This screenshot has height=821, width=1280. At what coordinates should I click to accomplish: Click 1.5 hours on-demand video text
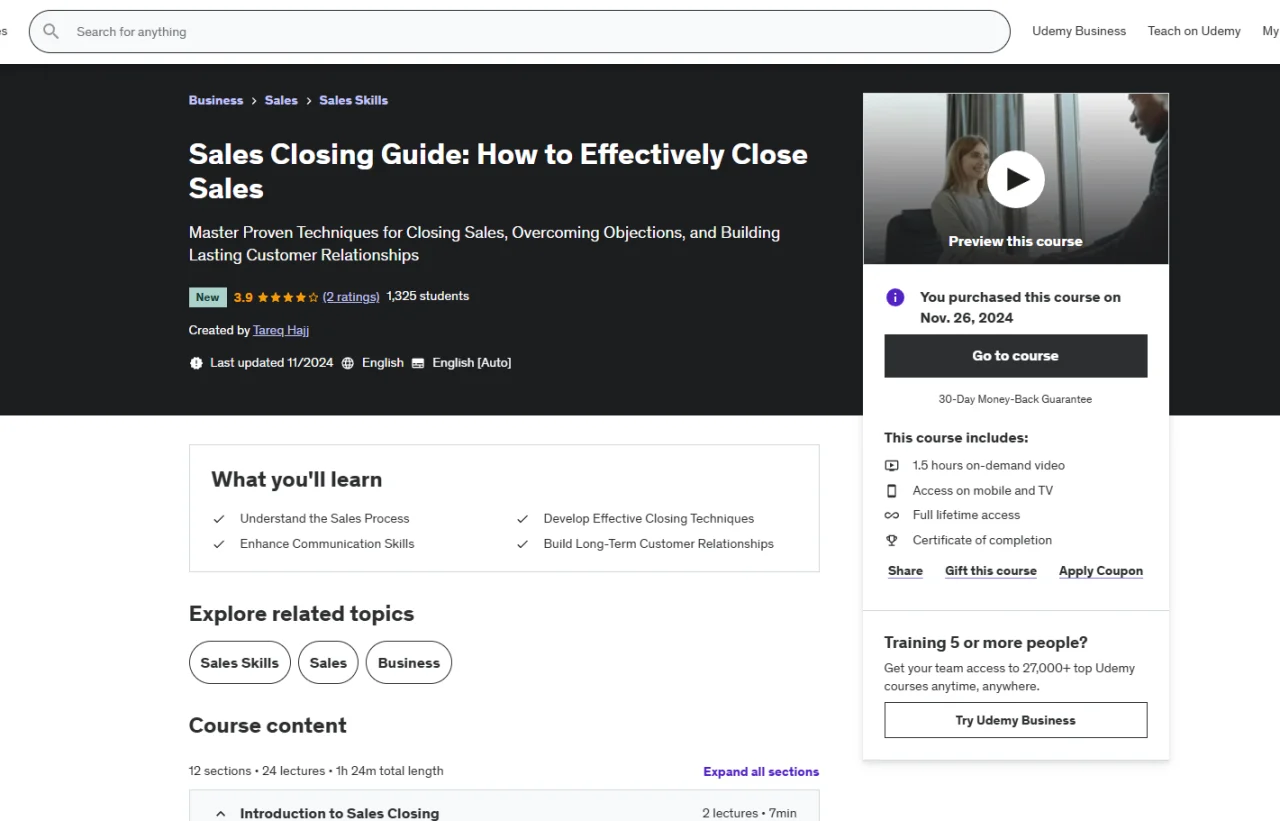pos(988,466)
